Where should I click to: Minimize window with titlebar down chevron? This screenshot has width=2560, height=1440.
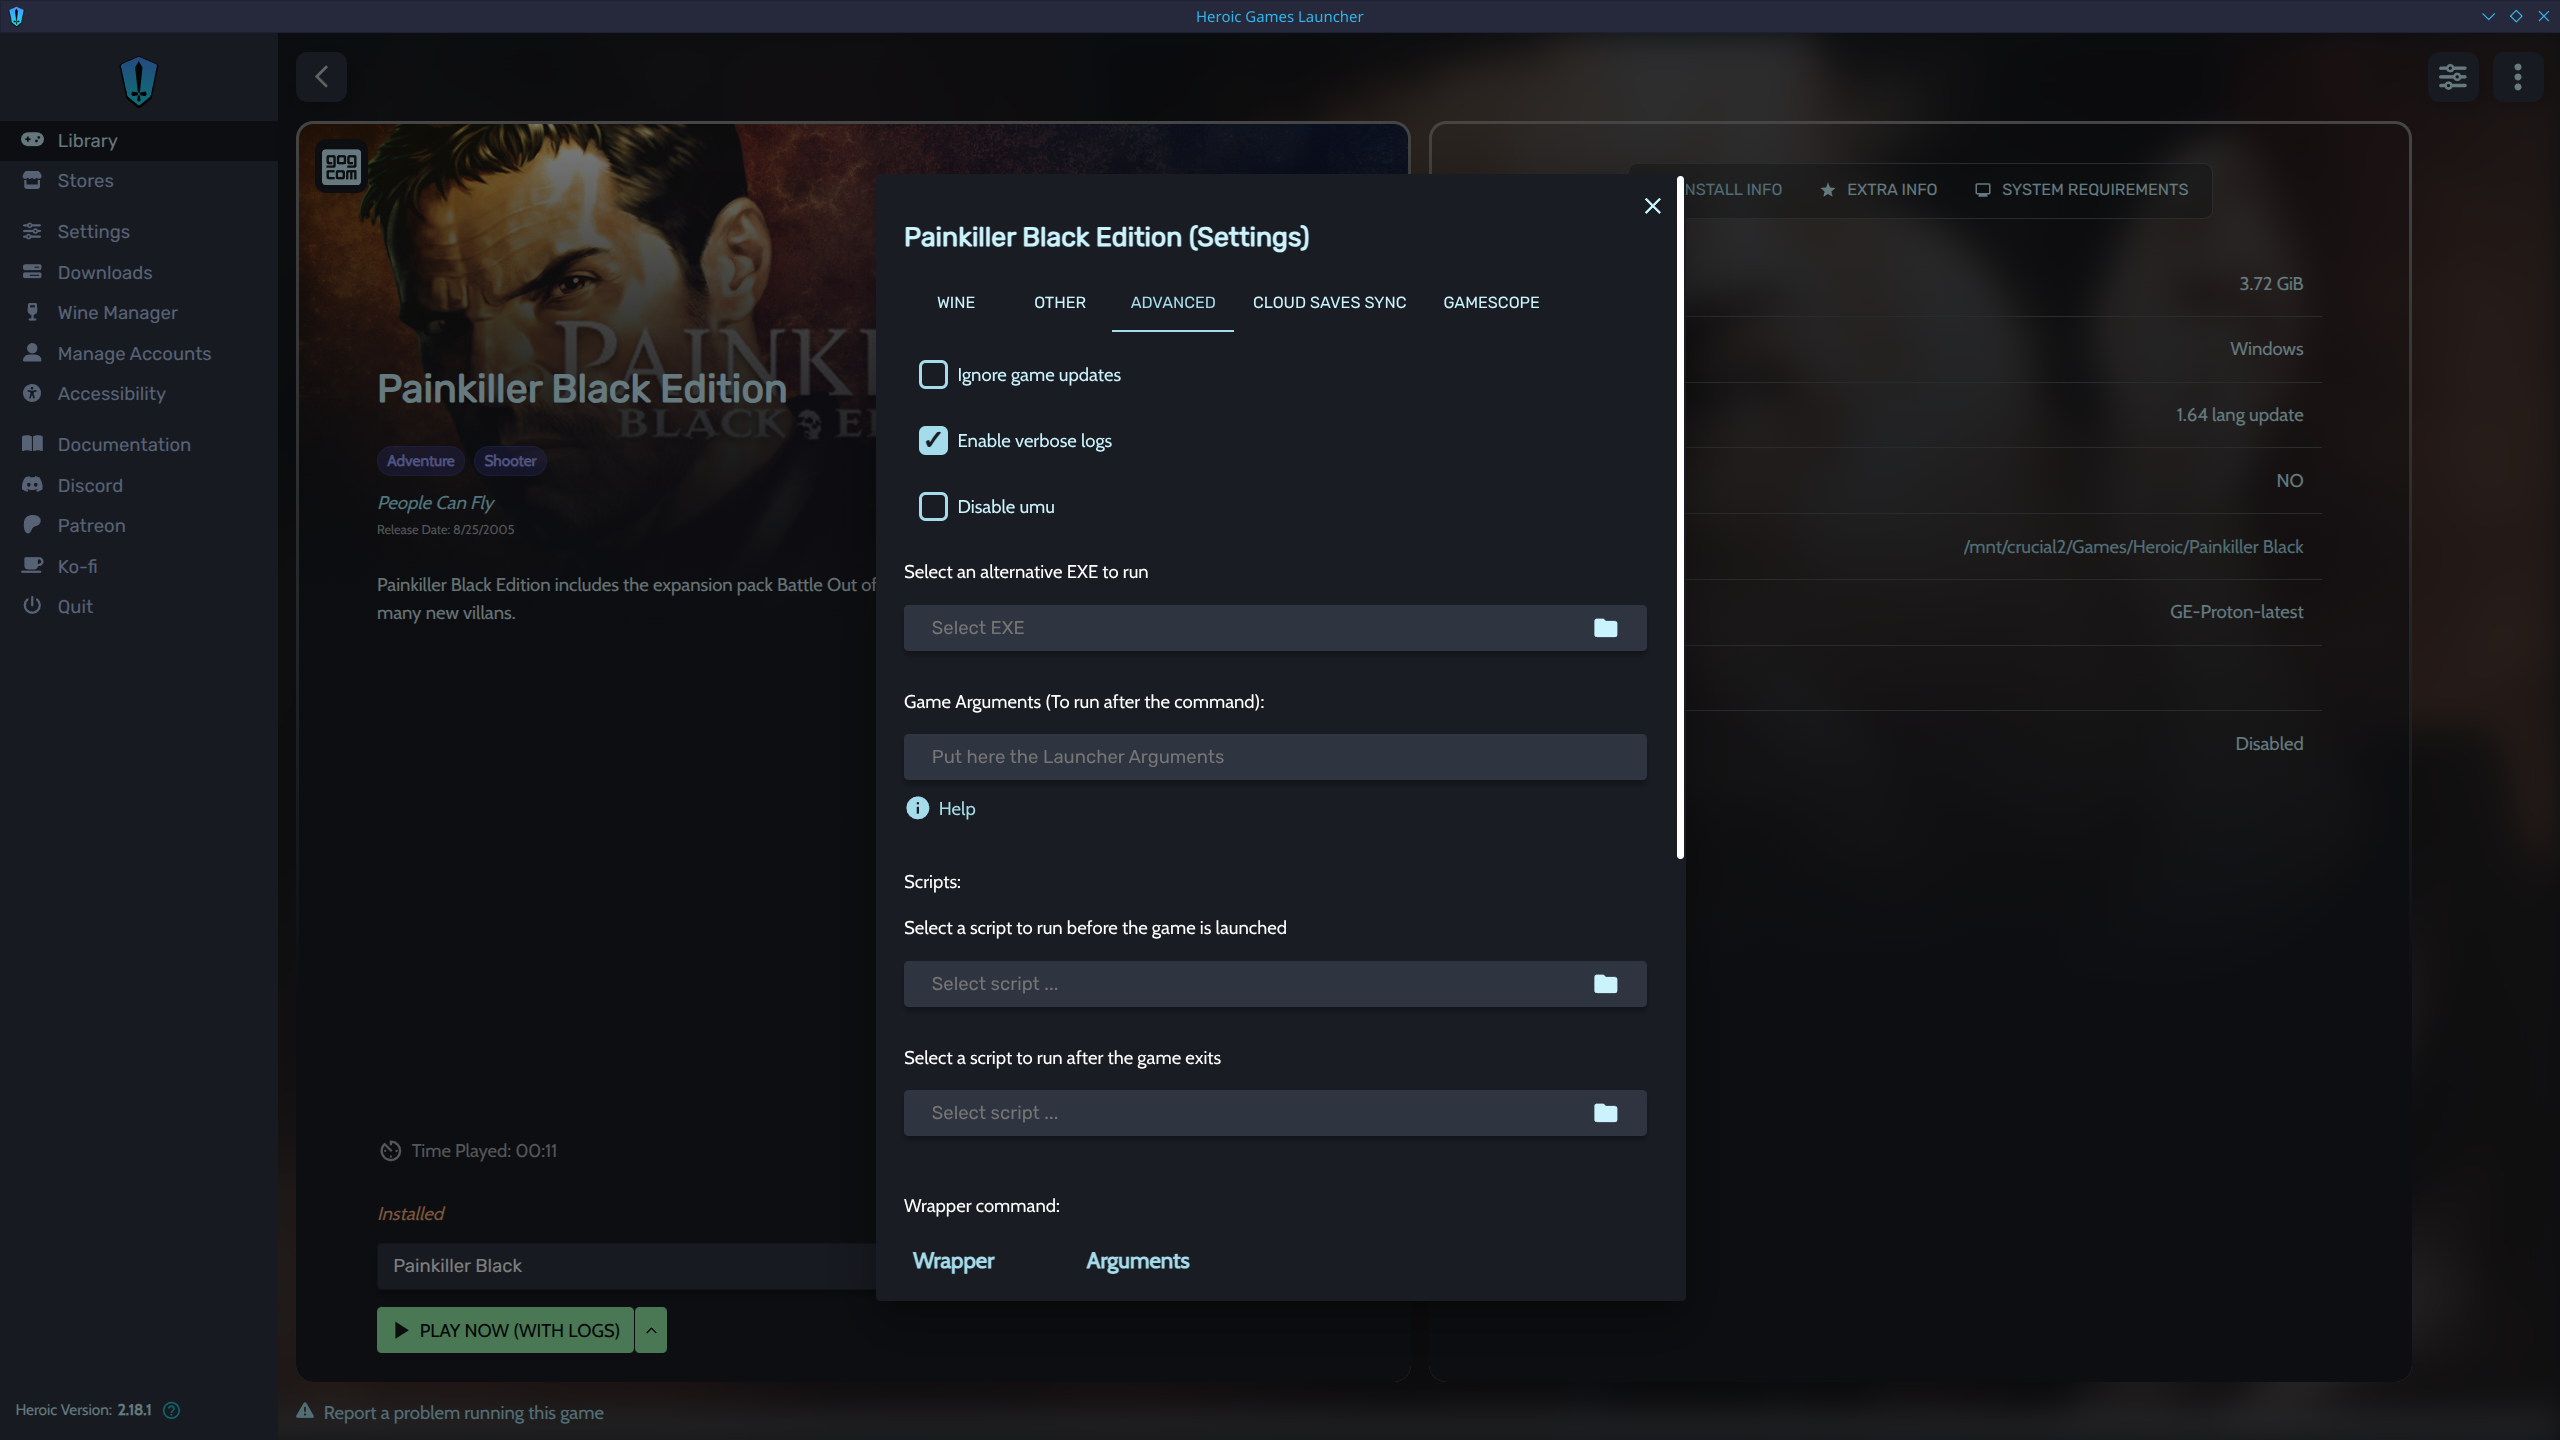coord(2488,16)
